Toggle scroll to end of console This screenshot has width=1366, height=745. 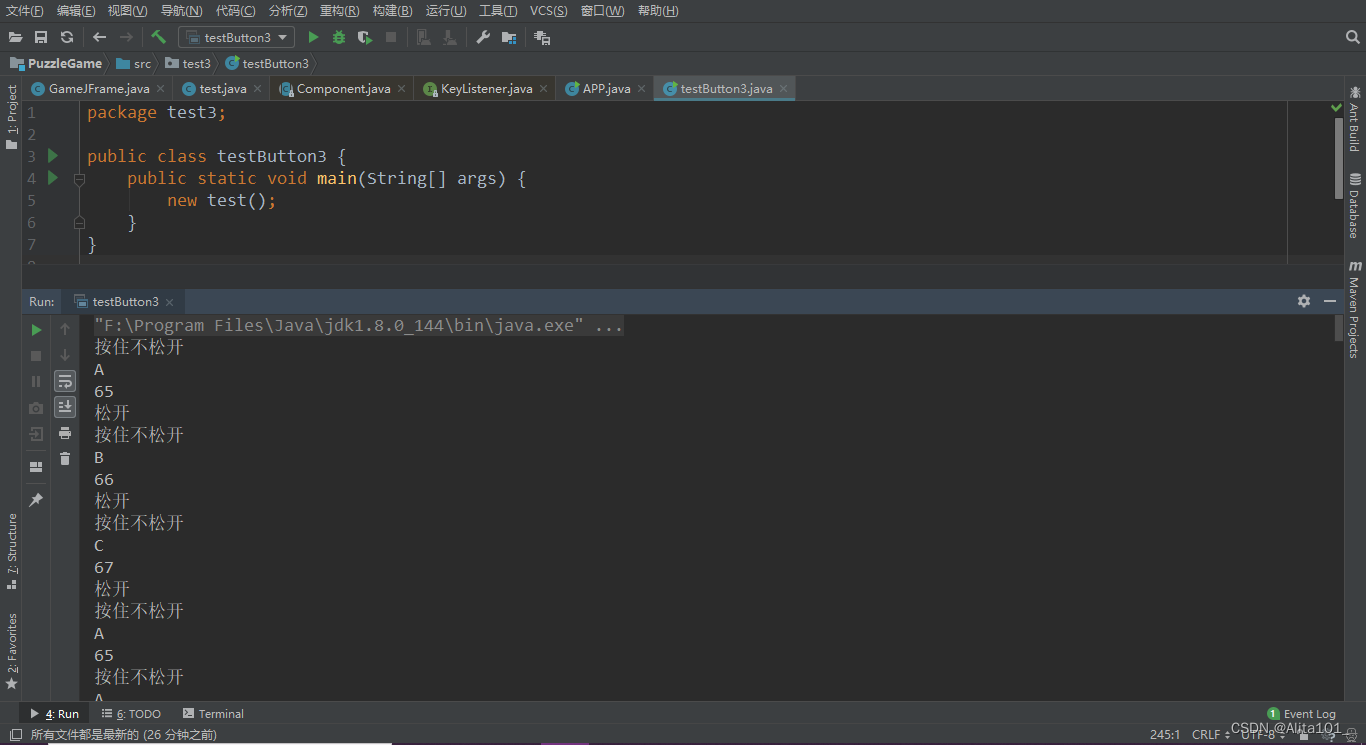tap(65, 407)
